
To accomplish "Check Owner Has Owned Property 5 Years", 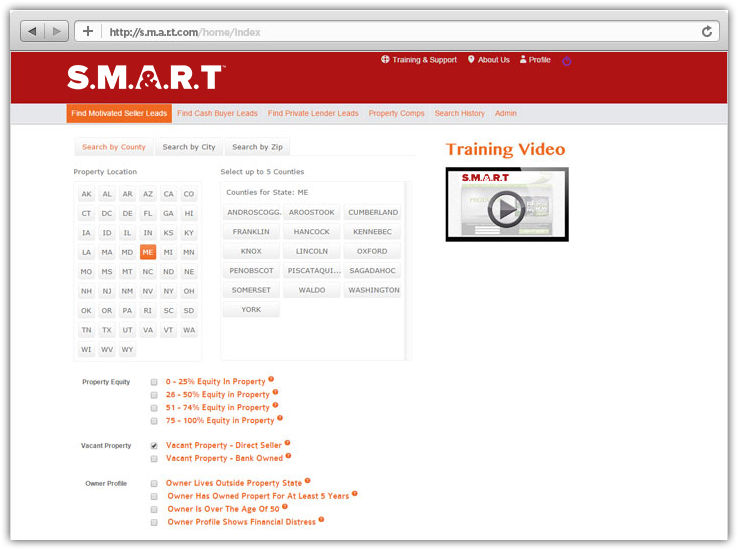I will click(x=154, y=496).
